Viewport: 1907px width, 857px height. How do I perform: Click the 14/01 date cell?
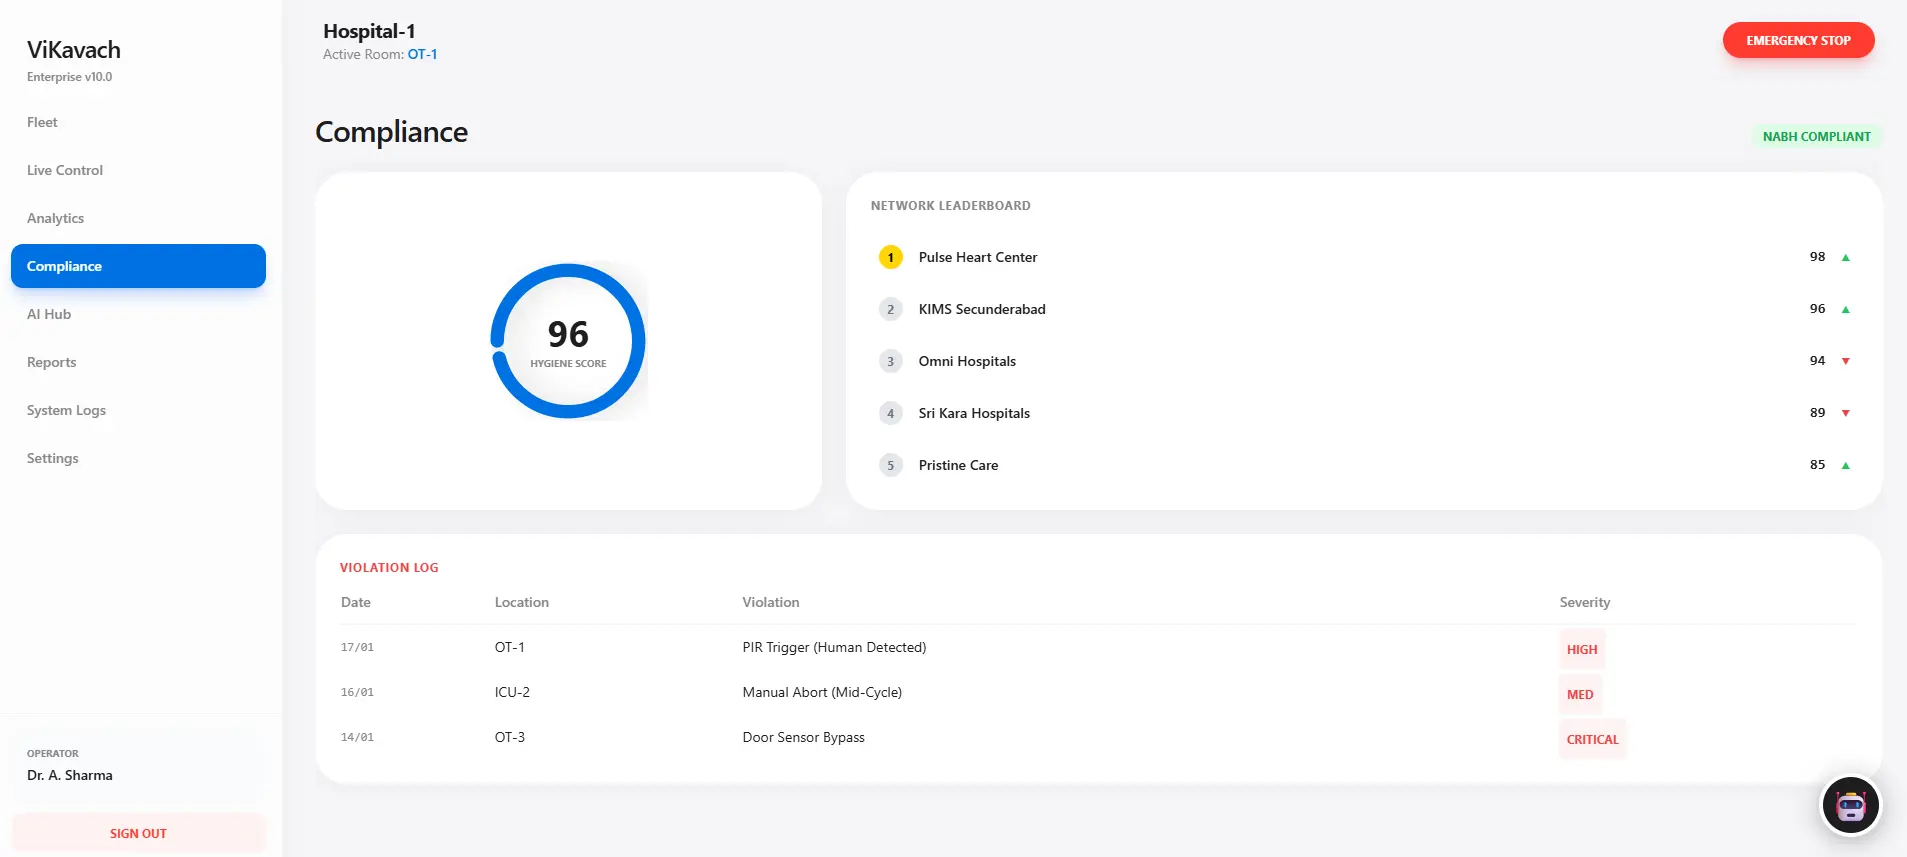click(x=357, y=737)
